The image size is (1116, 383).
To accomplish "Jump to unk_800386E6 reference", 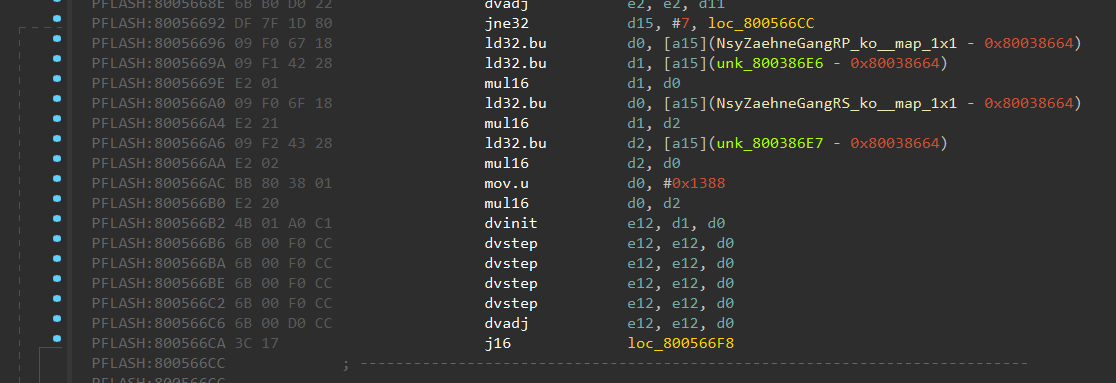I will click(770, 63).
